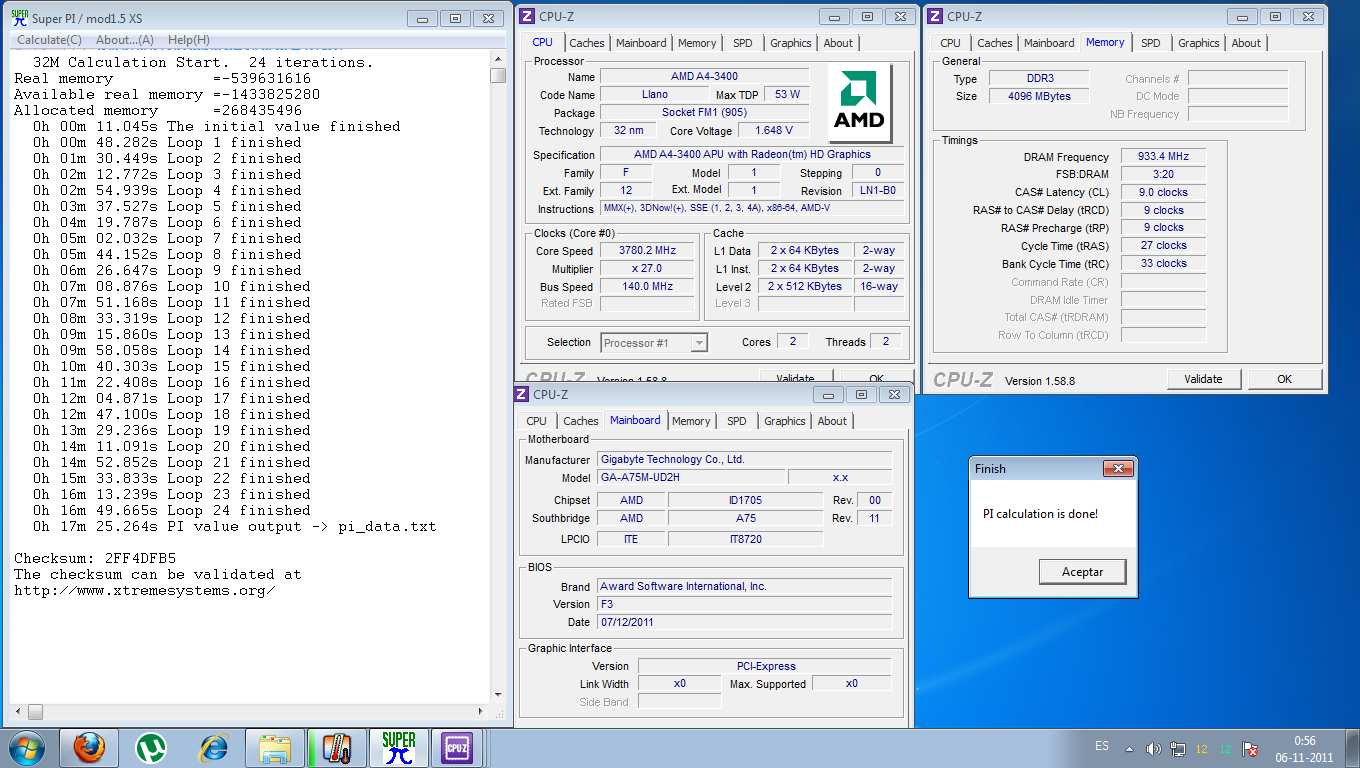Select Caches tab in CPU window
The height and width of the screenshot is (768, 1360).
[587, 43]
